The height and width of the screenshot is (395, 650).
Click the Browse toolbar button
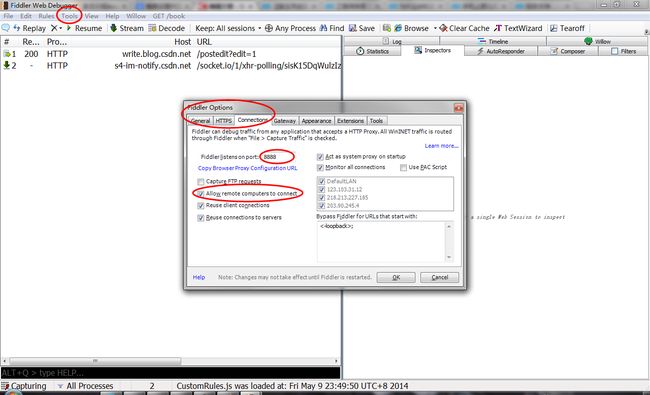point(411,28)
